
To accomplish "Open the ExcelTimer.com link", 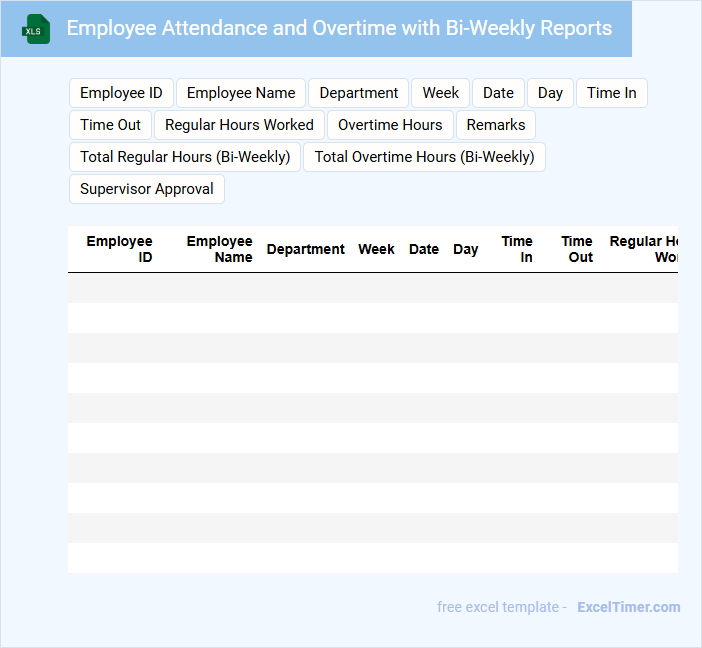I will click(x=628, y=607).
